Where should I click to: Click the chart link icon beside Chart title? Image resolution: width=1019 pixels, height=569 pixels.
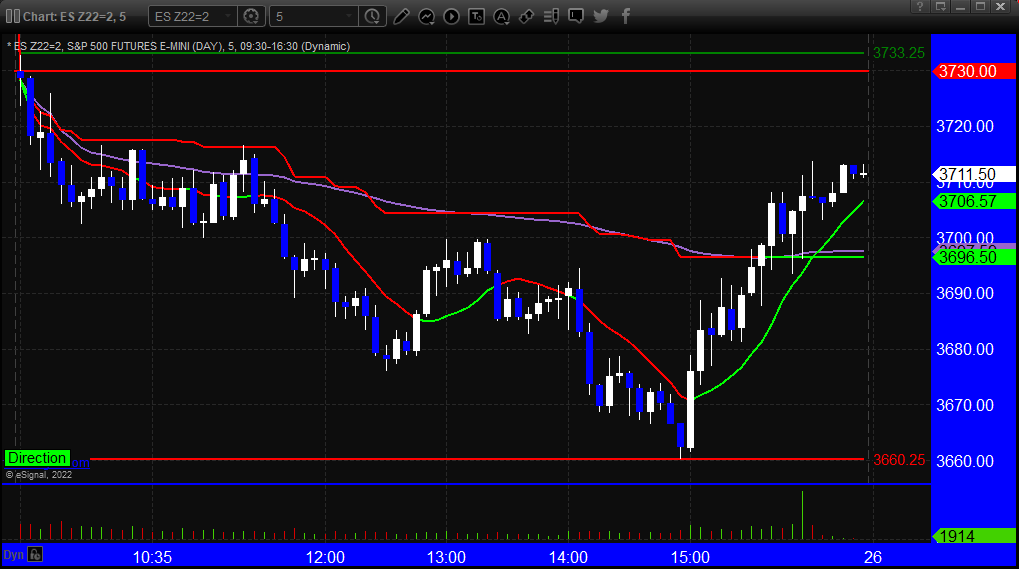point(12,16)
